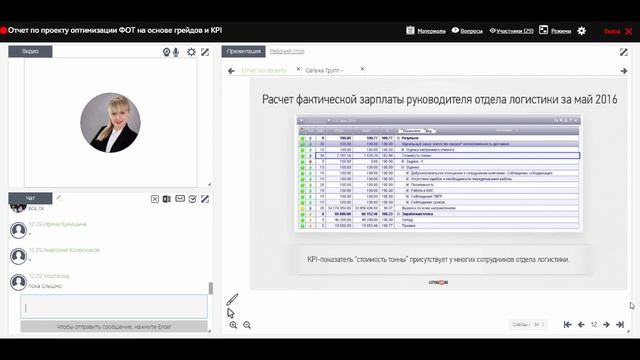Switch to the Рабочий стол tab

tap(287, 51)
